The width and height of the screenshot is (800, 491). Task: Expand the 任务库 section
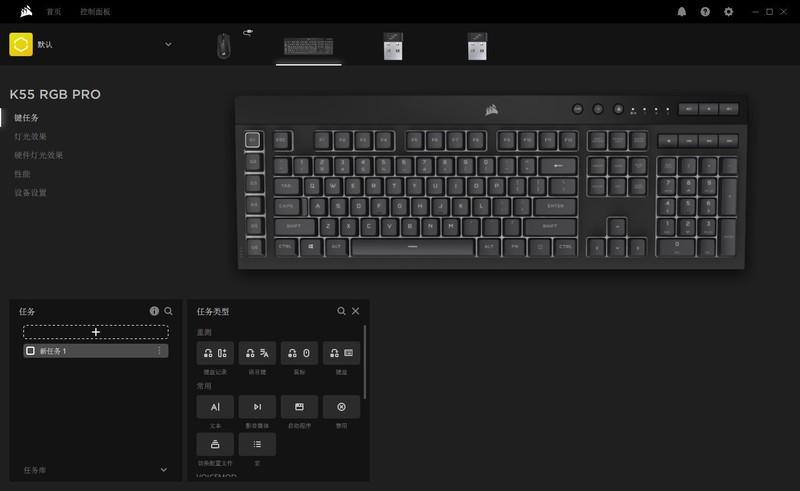pyautogui.click(x=164, y=470)
